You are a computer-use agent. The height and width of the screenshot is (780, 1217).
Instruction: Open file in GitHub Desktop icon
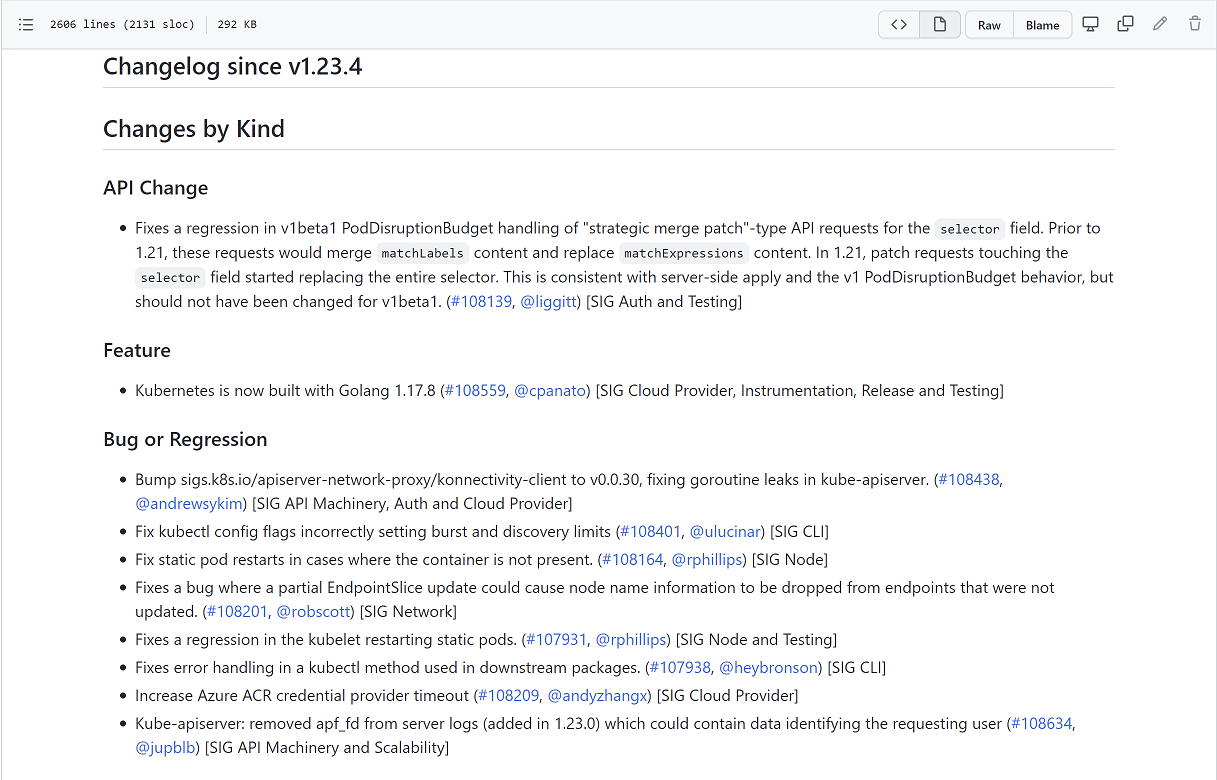pyautogui.click(x=1091, y=24)
